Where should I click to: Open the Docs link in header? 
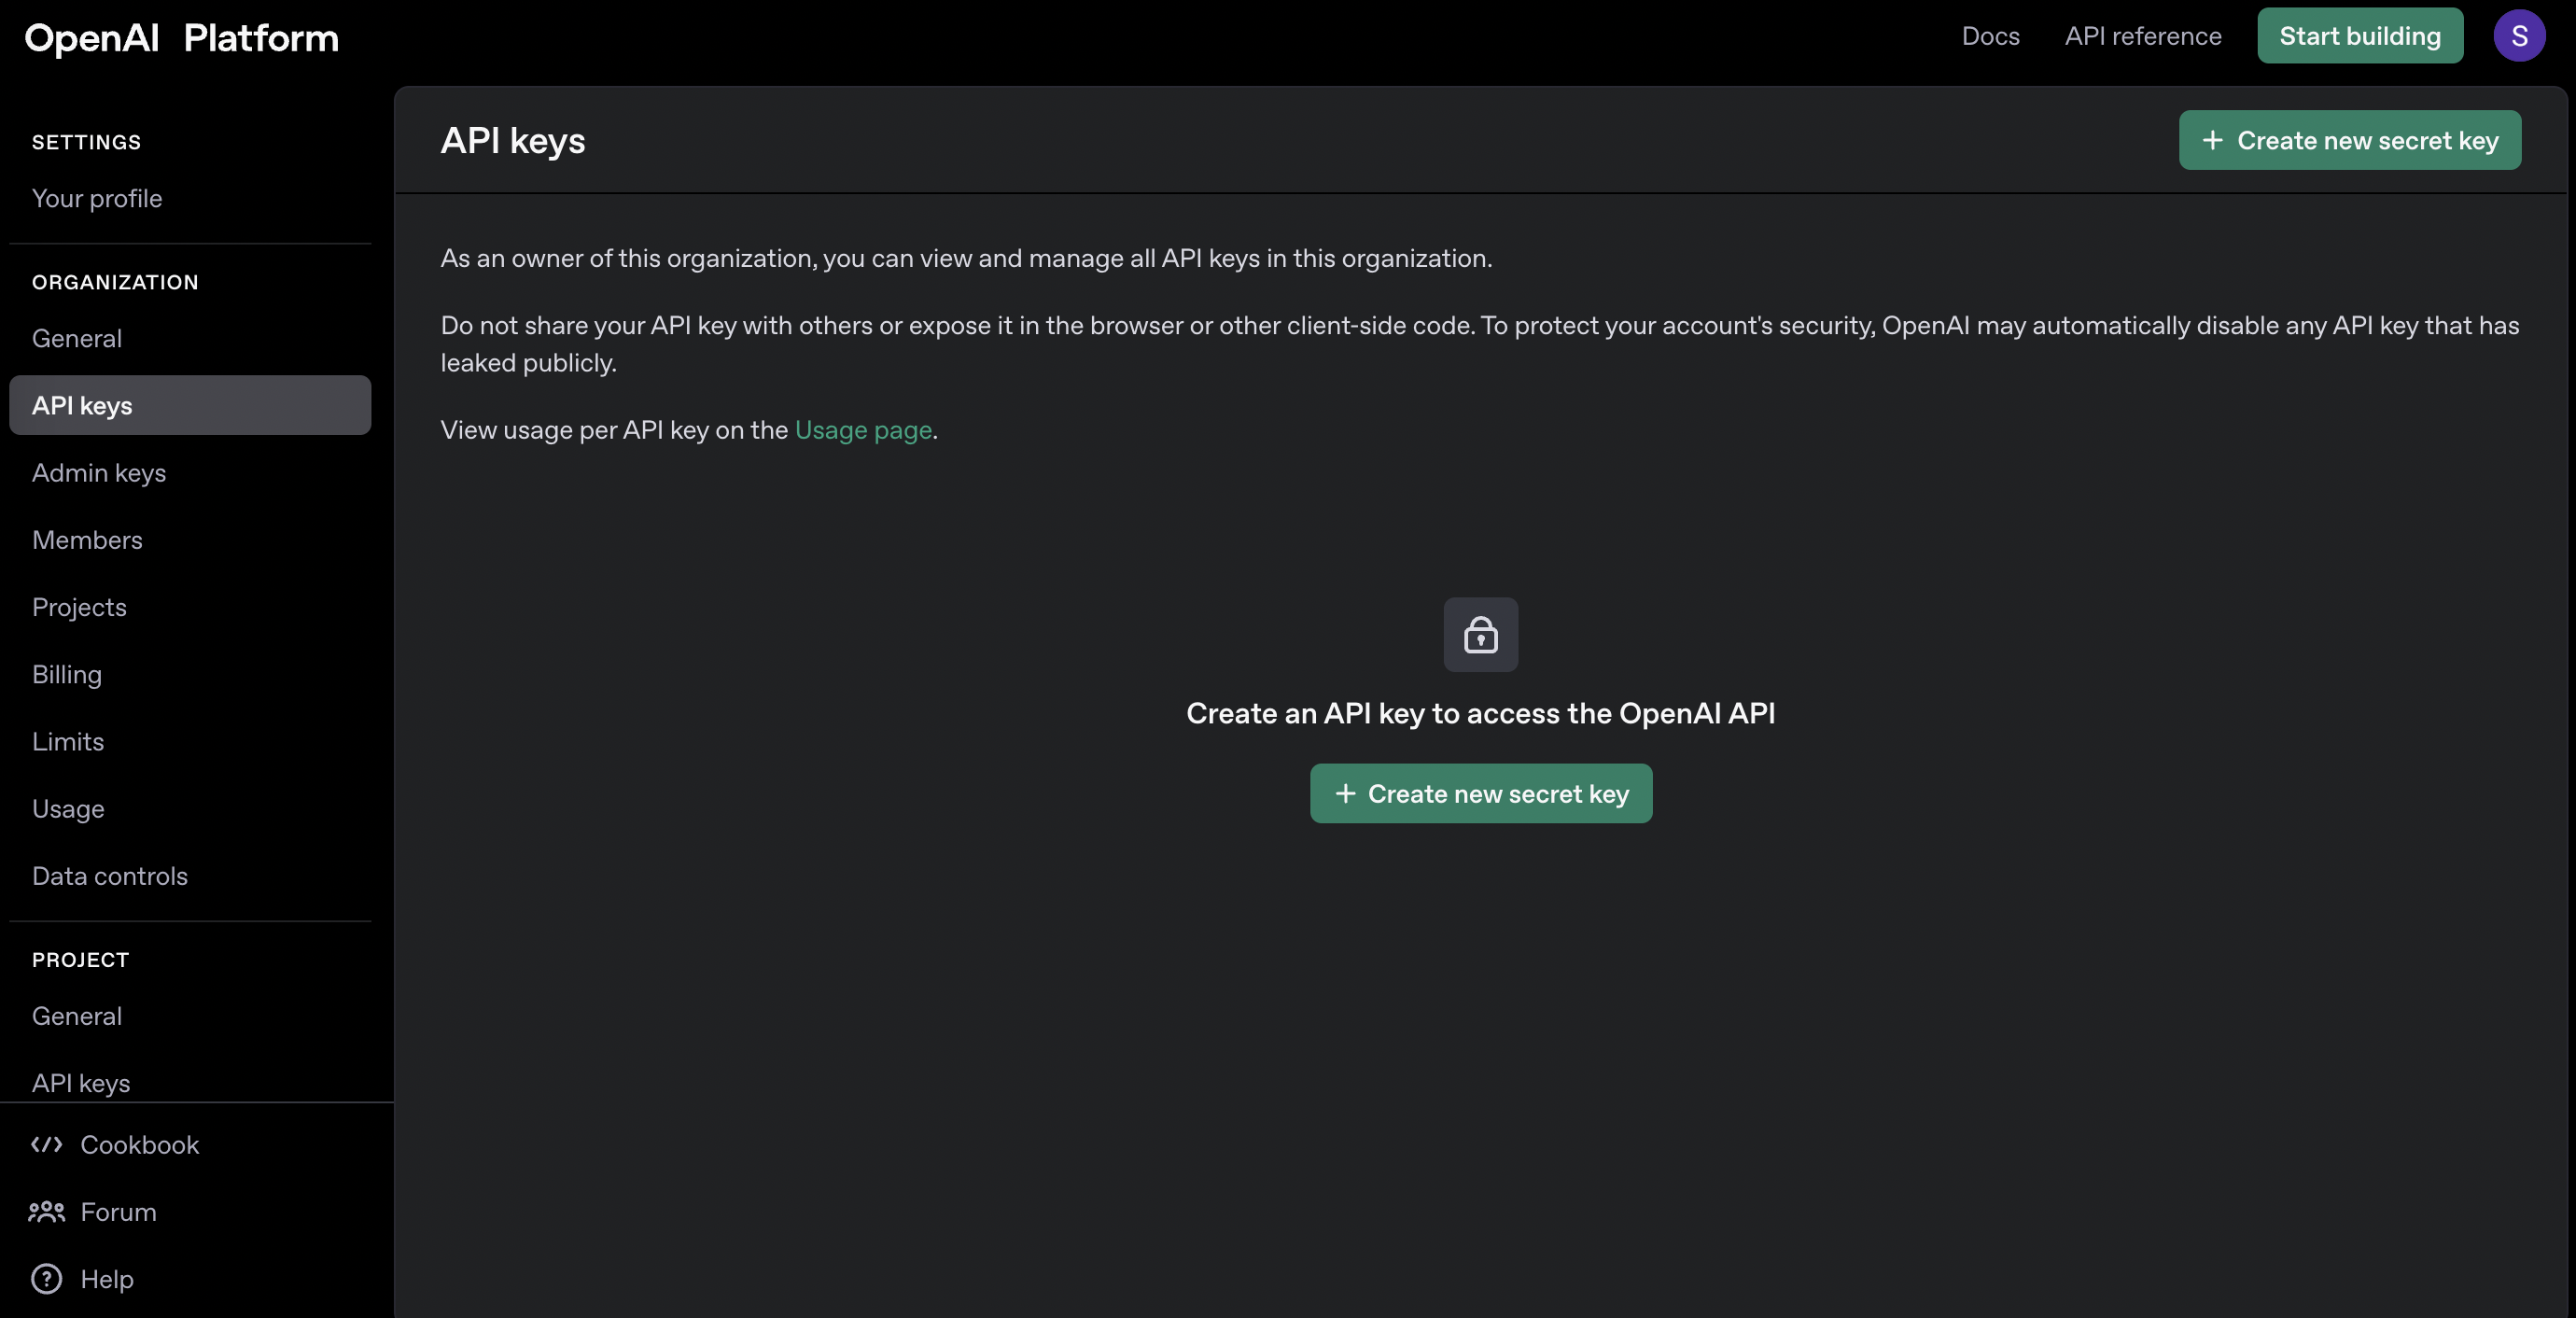(1990, 36)
